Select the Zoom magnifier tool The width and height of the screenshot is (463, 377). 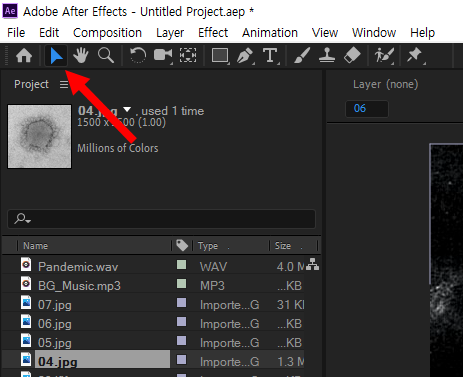pos(106,56)
